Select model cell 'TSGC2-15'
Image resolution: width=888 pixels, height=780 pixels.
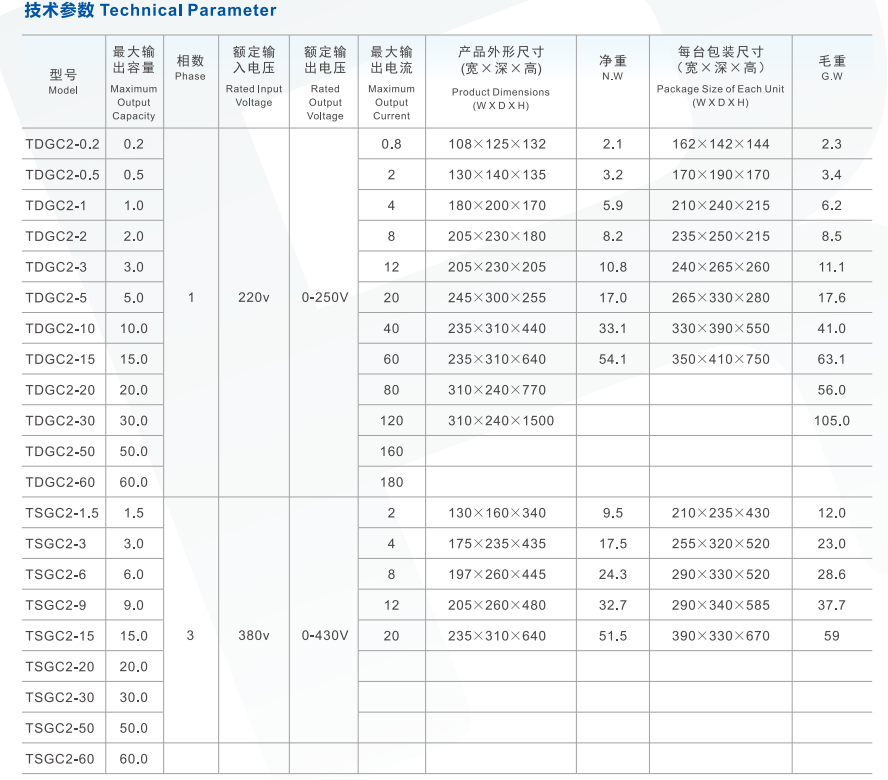pos(59,636)
